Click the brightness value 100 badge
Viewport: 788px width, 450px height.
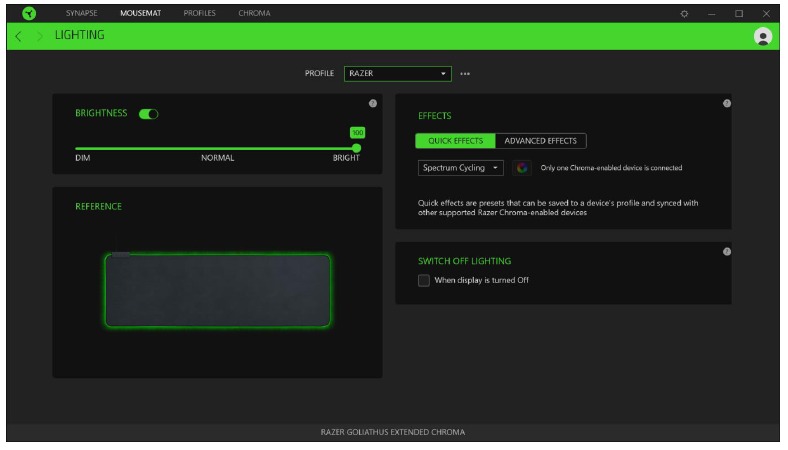coord(357,133)
